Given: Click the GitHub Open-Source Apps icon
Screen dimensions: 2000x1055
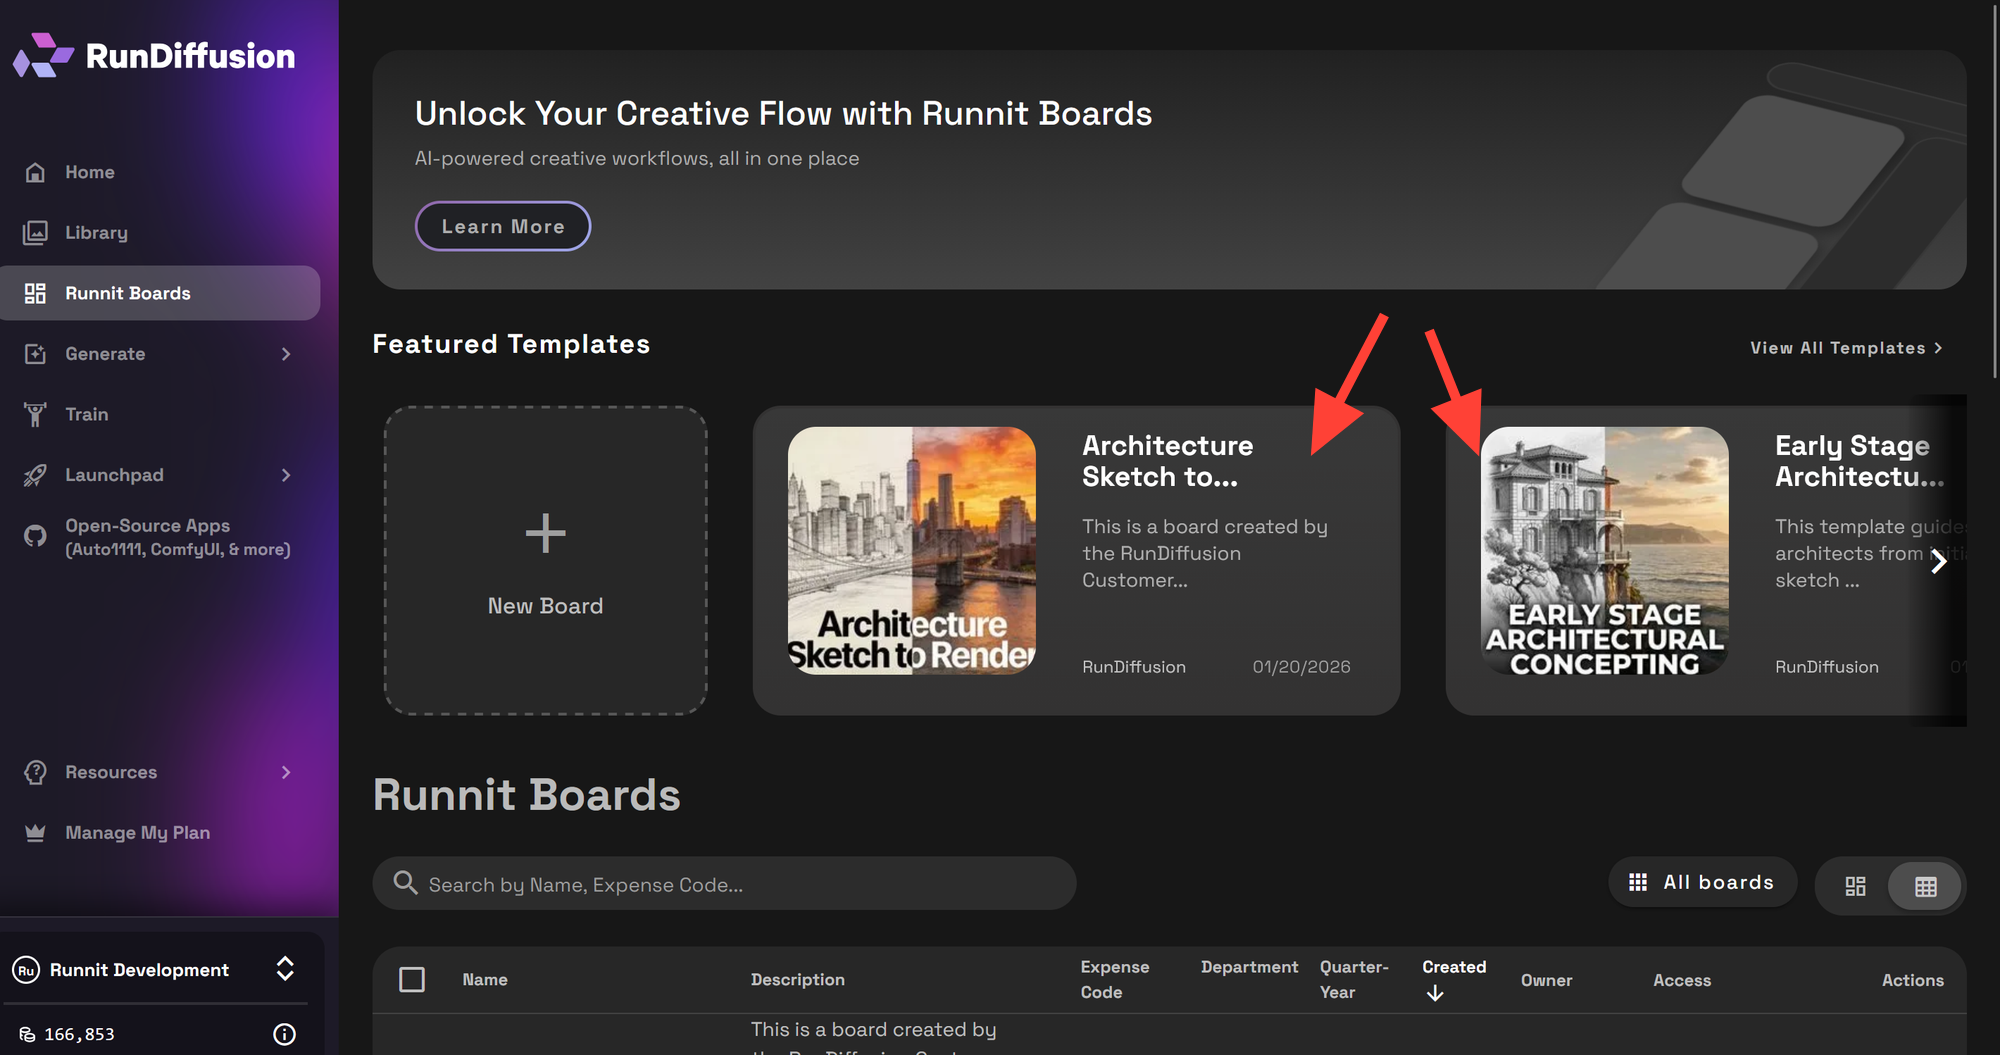Looking at the screenshot, I should tap(35, 537).
